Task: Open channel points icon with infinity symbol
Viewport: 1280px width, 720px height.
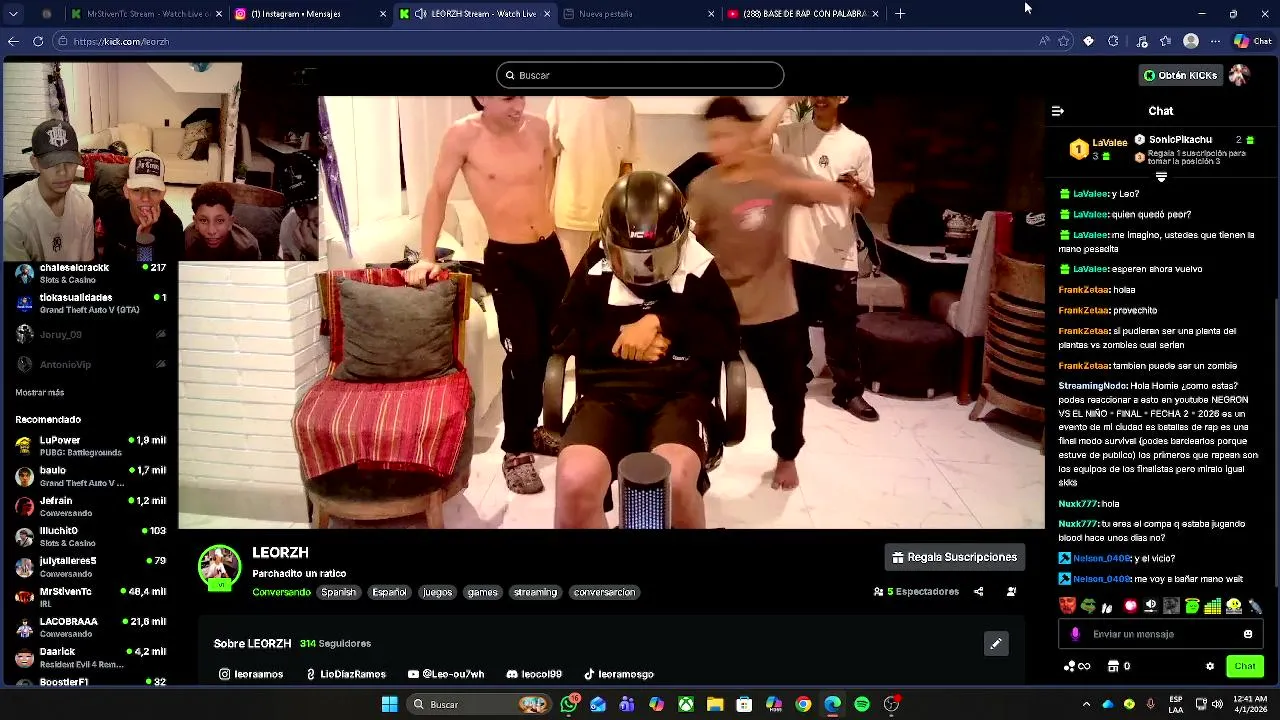Action: click(x=1077, y=666)
